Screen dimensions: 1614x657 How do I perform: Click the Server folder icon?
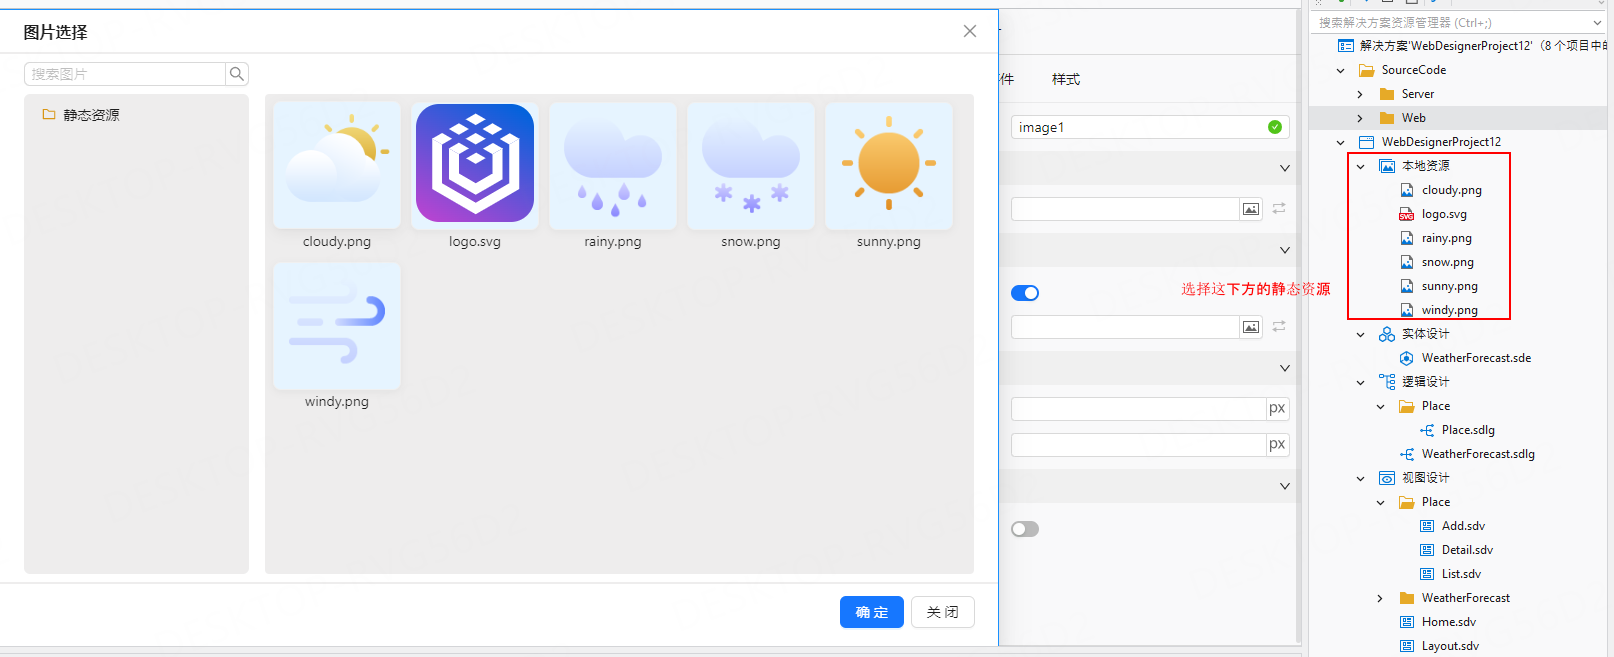1387,94
